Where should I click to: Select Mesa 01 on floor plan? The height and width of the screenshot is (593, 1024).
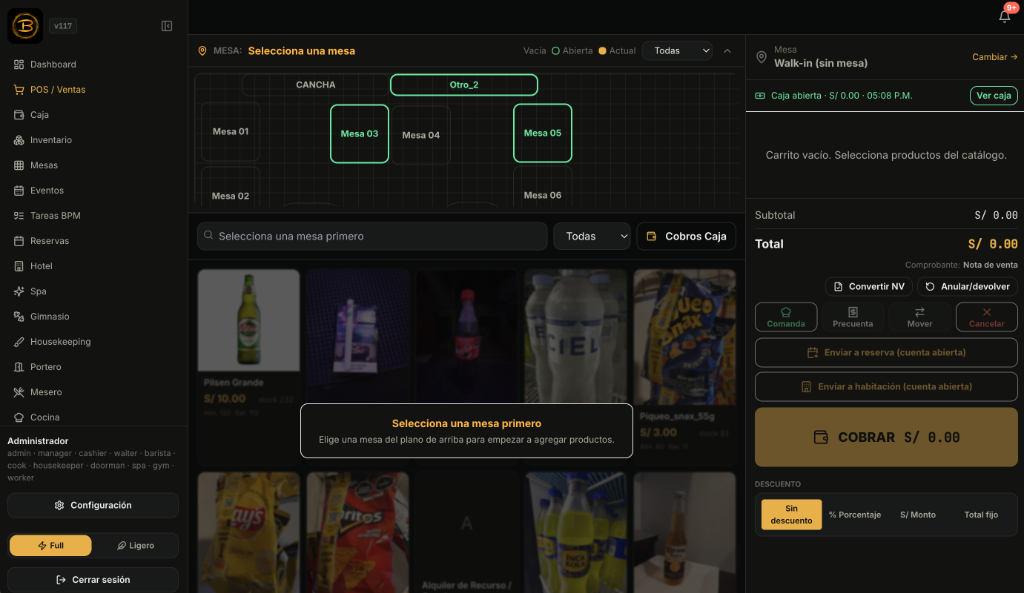tap(231, 132)
